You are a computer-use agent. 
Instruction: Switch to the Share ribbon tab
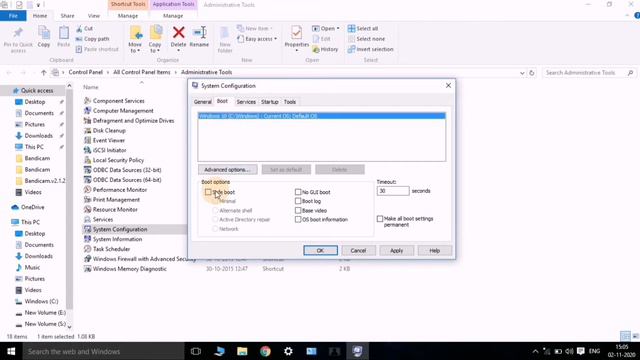pyautogui.click(x=67, y=16)
